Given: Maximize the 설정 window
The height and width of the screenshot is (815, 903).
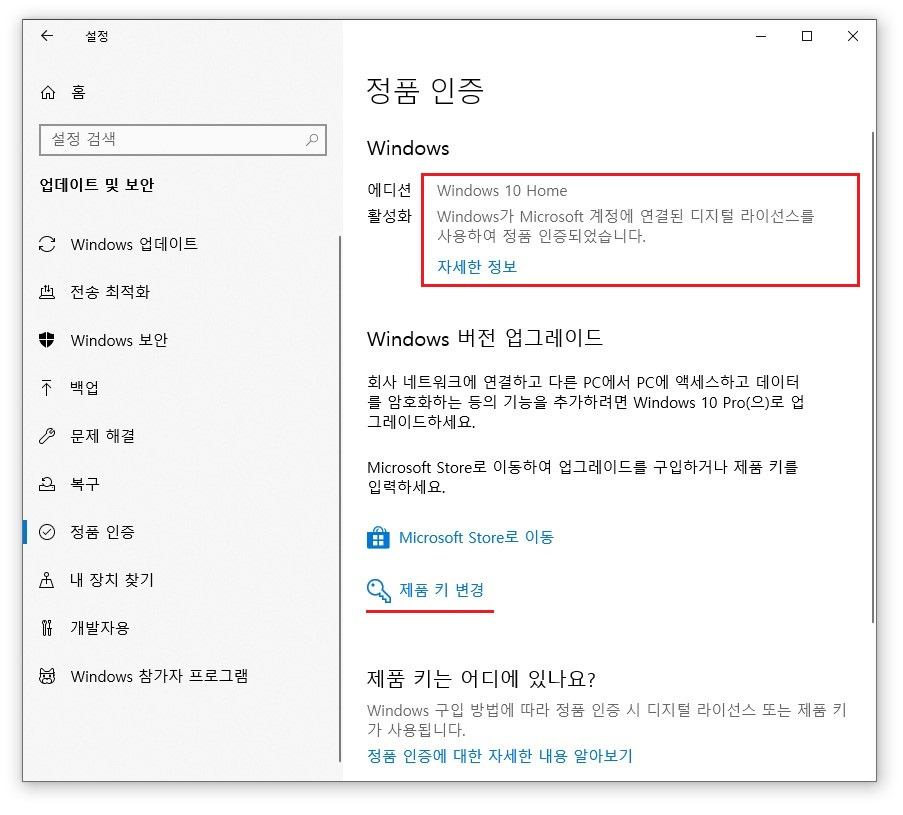Looking at the screenshot, I should [x=807, y=36].
